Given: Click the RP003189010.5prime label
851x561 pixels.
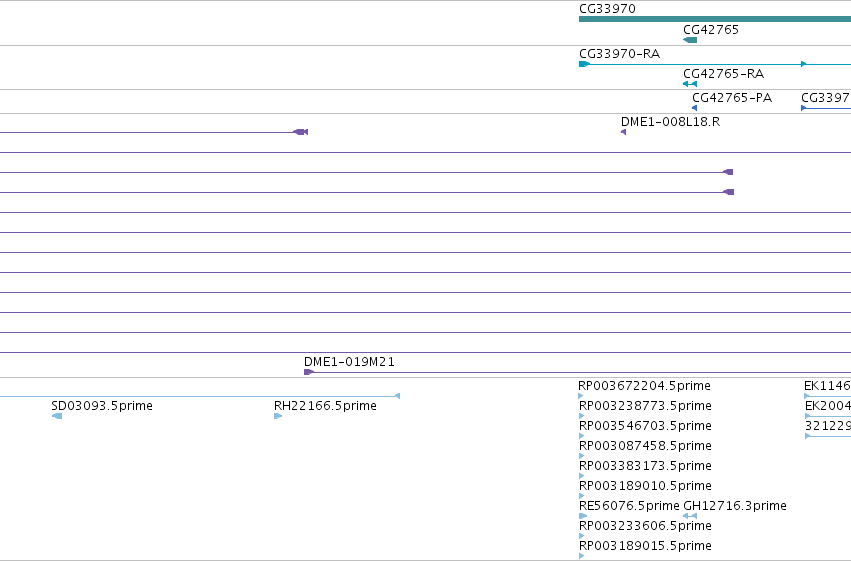Looking at the screenshot, I should (x=645, y=486).
